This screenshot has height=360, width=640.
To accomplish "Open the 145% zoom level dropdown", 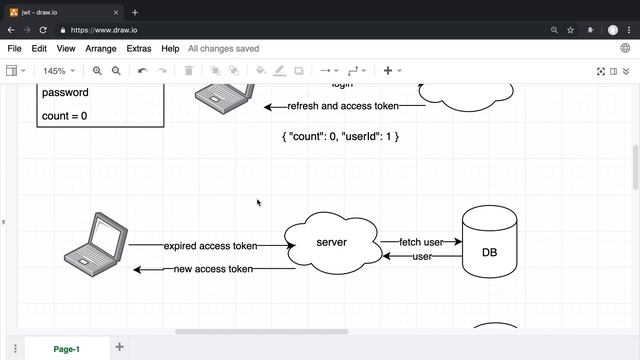I will (59, 71).
